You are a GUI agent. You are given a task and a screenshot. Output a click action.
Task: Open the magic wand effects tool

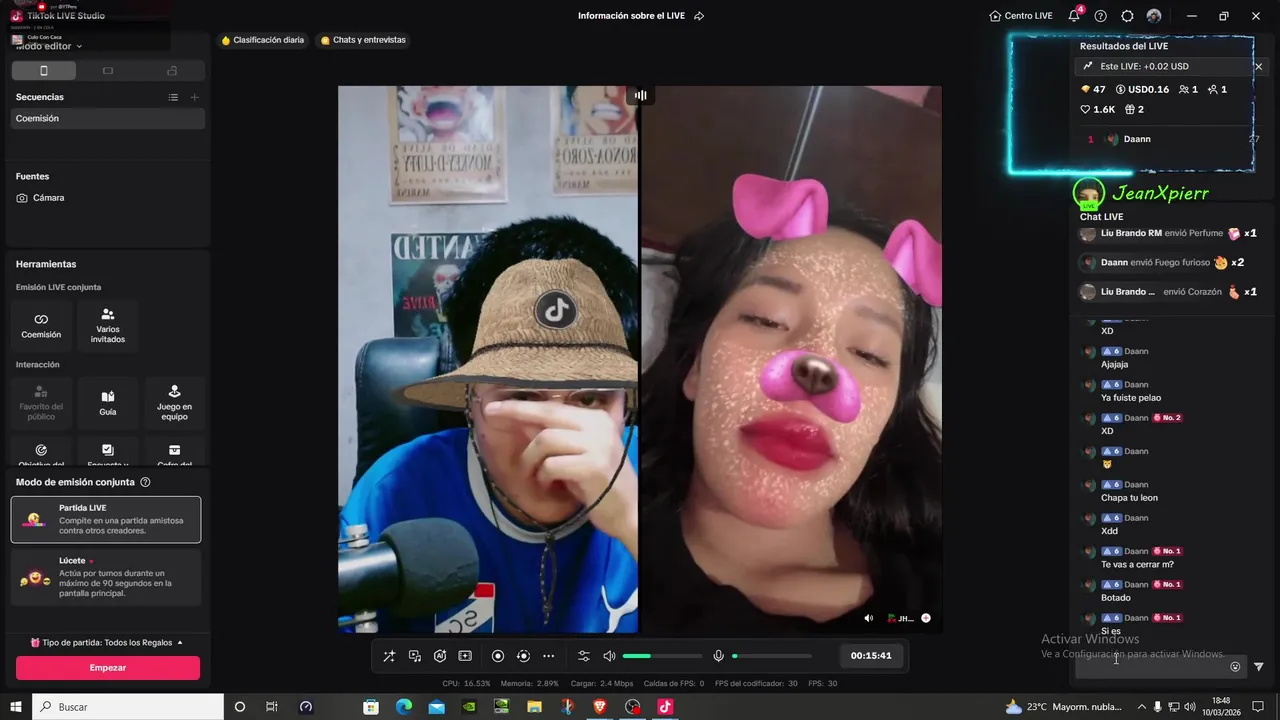pyautogui.click(x=389, y=656)
